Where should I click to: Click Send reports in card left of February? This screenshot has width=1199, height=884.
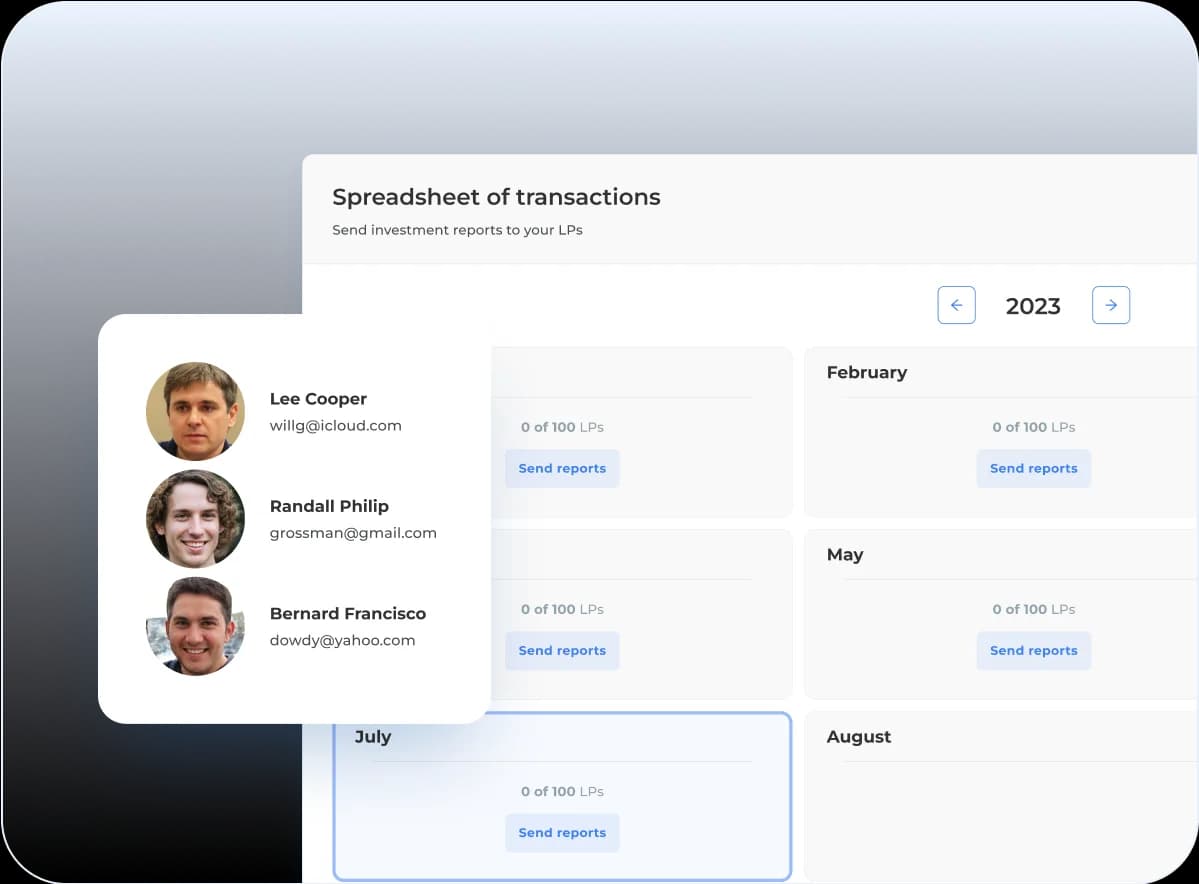[562, 468]
